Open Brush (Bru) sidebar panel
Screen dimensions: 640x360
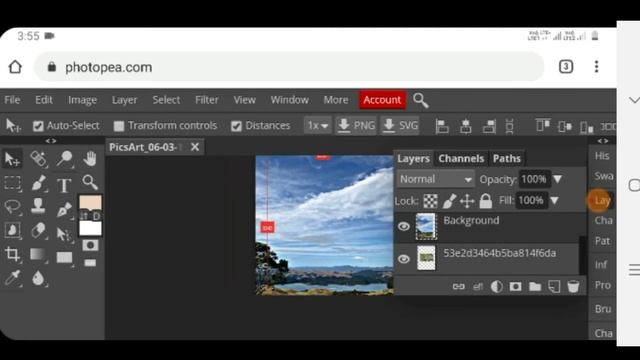click(x=603, y=309)
